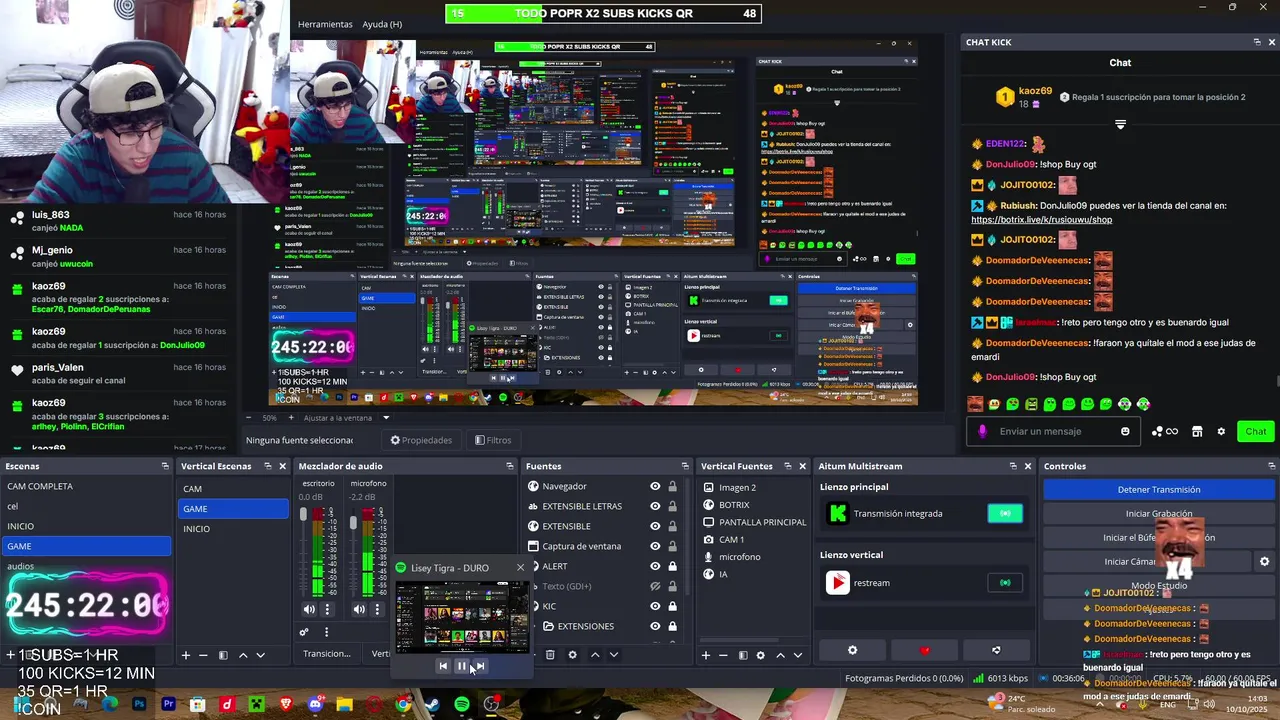The height and width of the screenshot is (720, 1280).
Task: Pop out Escenas dock panel
Action: (165, 466)
